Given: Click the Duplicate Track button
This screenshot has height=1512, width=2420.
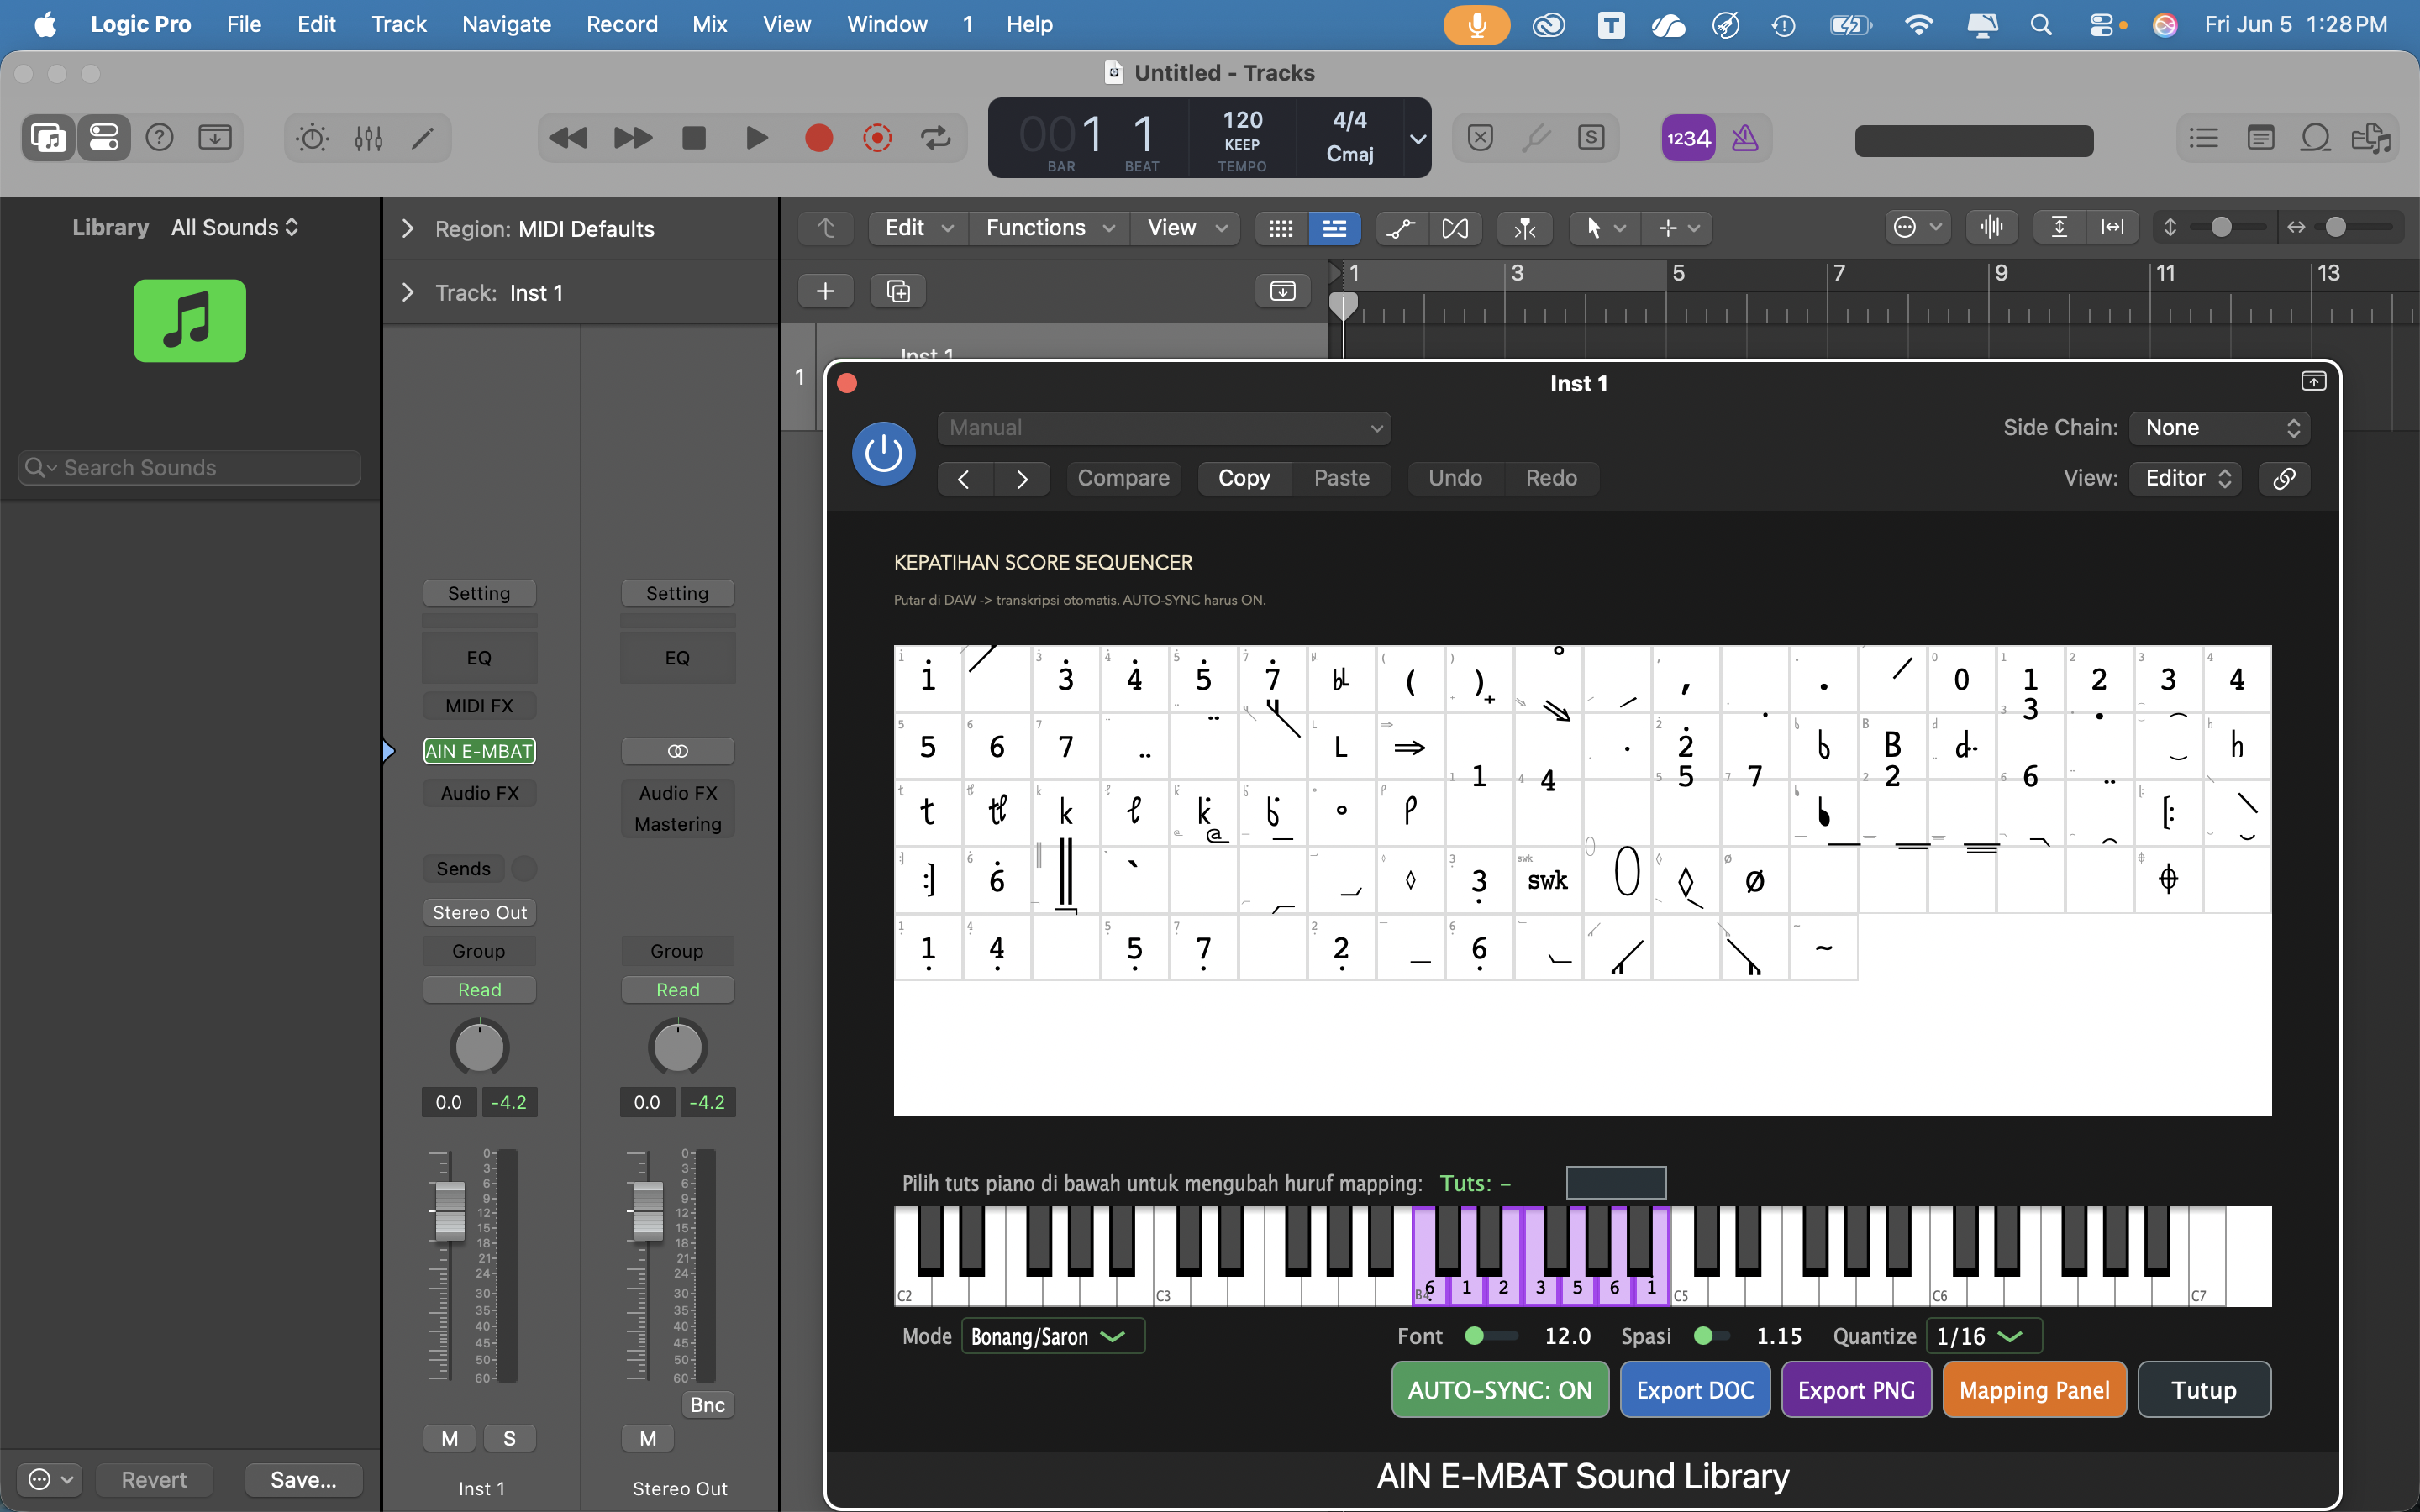Looking at the screenshot, I should [898, 291].
